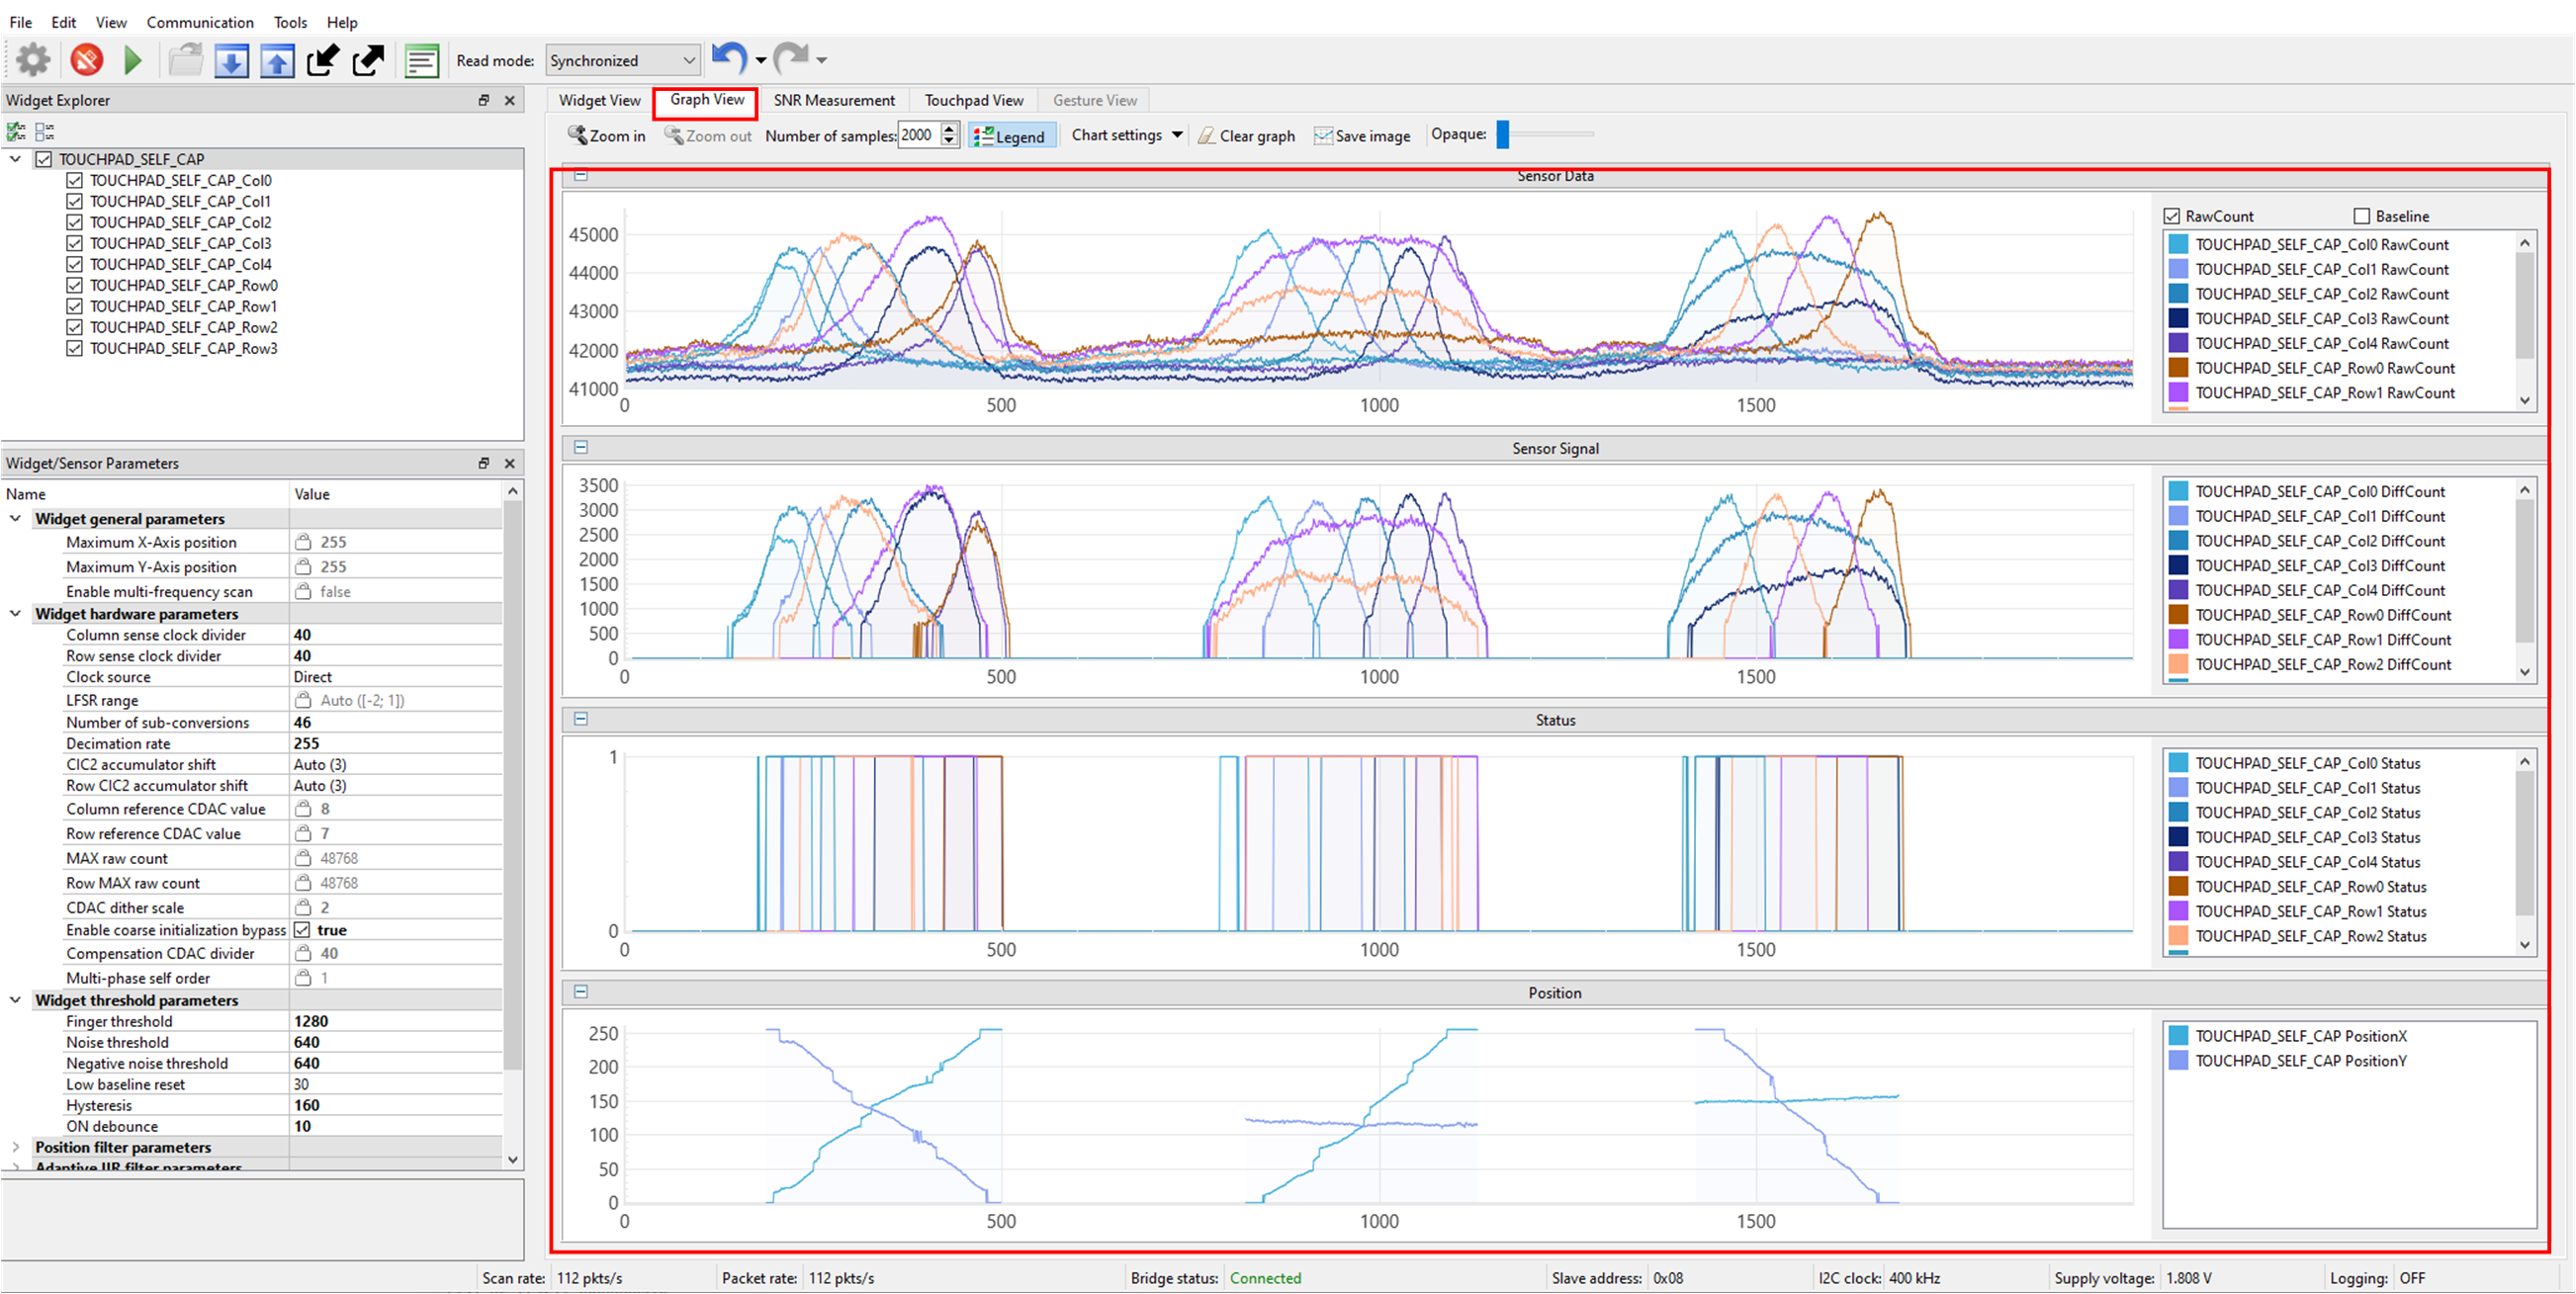The image size is (2576, 1294).
Task: Adjust the Opaque slider
Action: point(1503,134)
